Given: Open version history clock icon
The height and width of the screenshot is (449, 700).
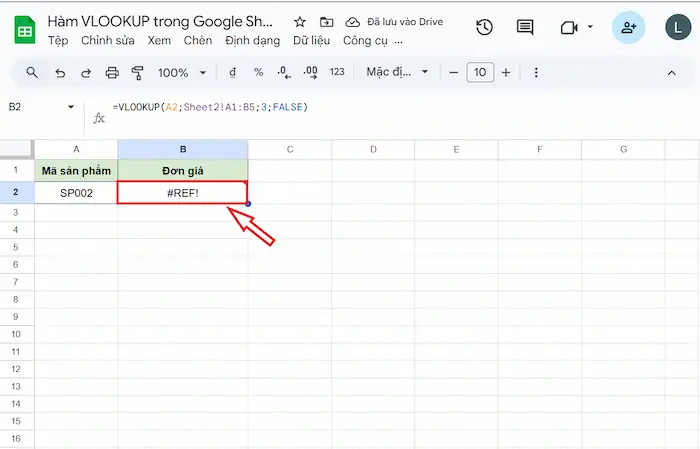Looking at the screenshot, I should (484, 28).
